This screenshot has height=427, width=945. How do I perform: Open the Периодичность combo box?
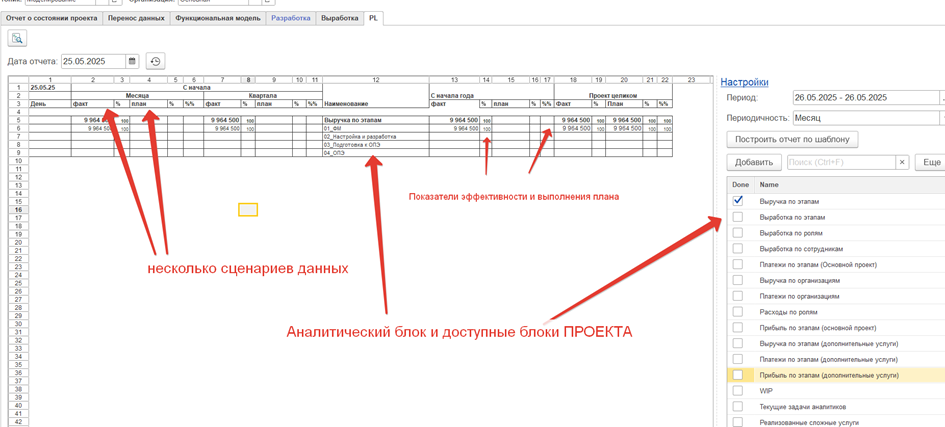point(868,119)
